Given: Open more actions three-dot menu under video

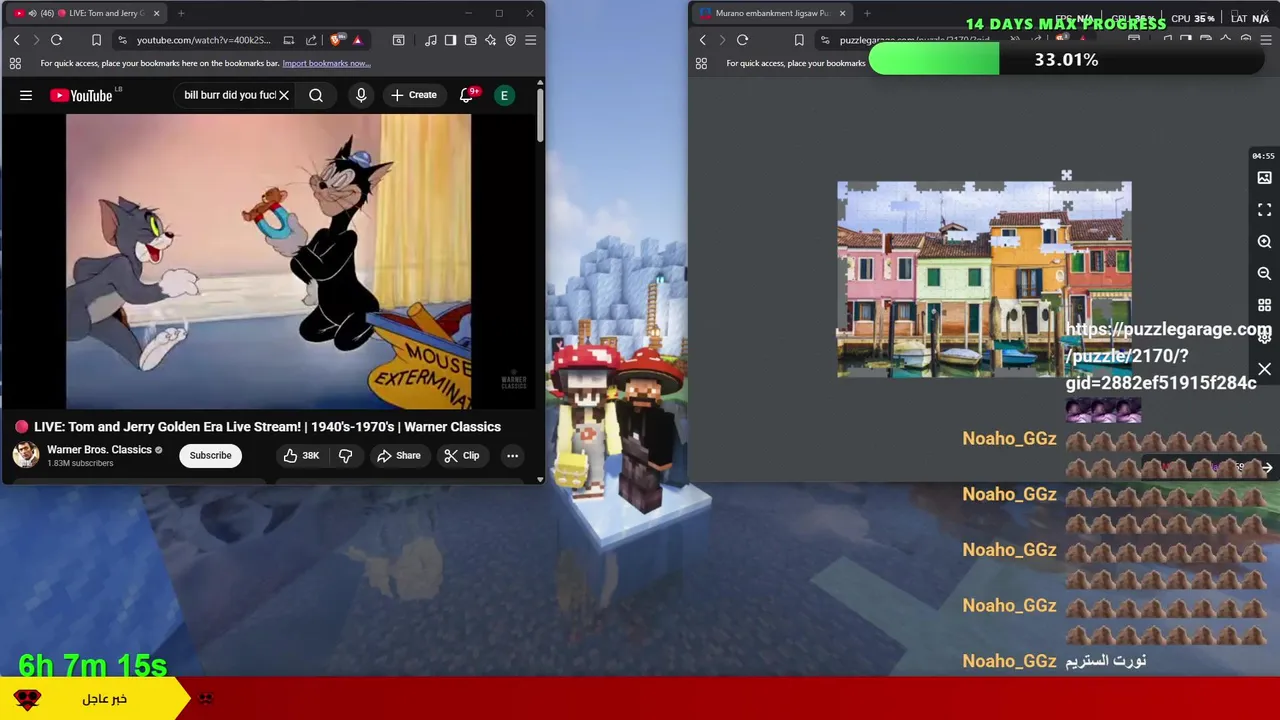Looking at the screenshot, I should (x=512, y=455).
